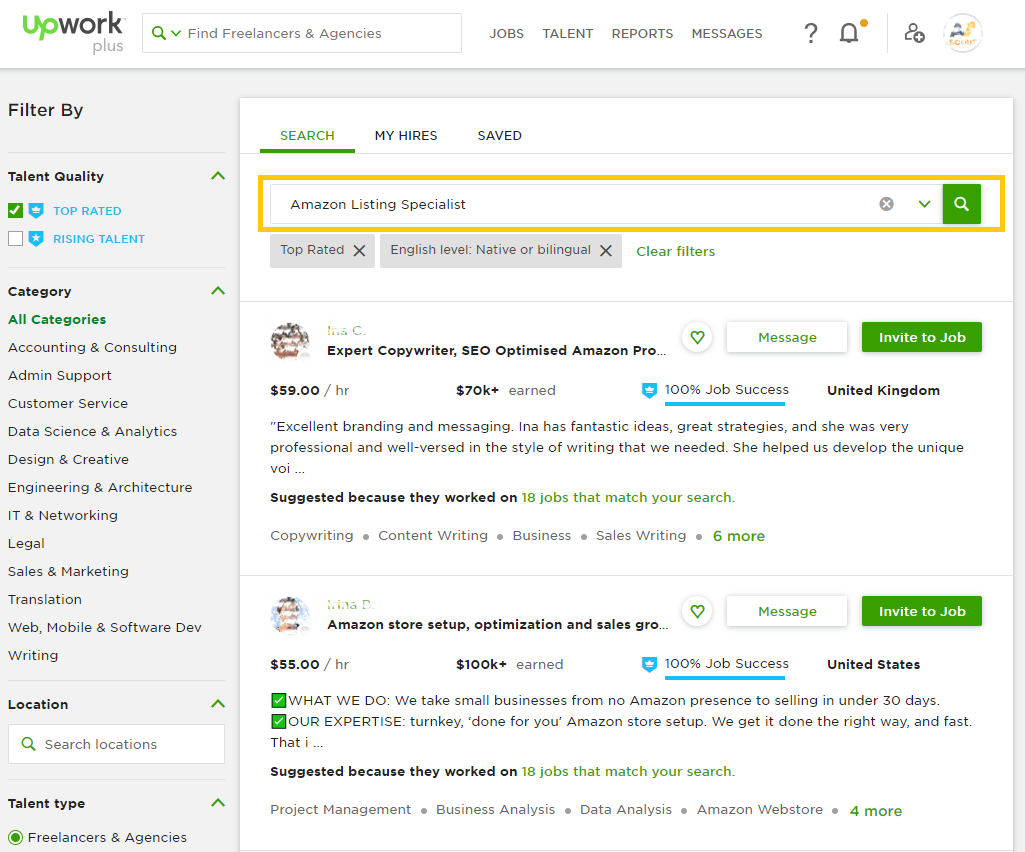Image resolution: width=1025 pixels, height=852 pixels.
Task: Open the help question mark icon
Action: [811, 33]
